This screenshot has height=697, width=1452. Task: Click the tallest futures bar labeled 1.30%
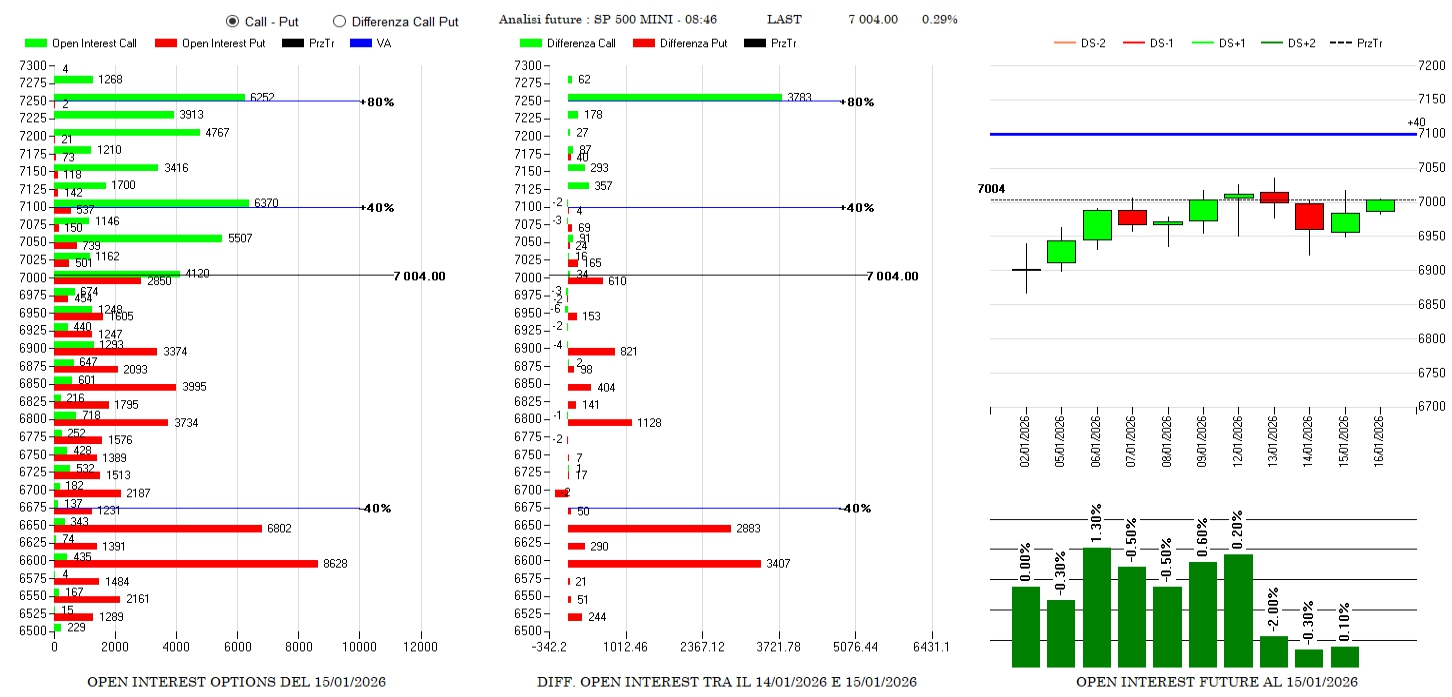pos(1097,607)
